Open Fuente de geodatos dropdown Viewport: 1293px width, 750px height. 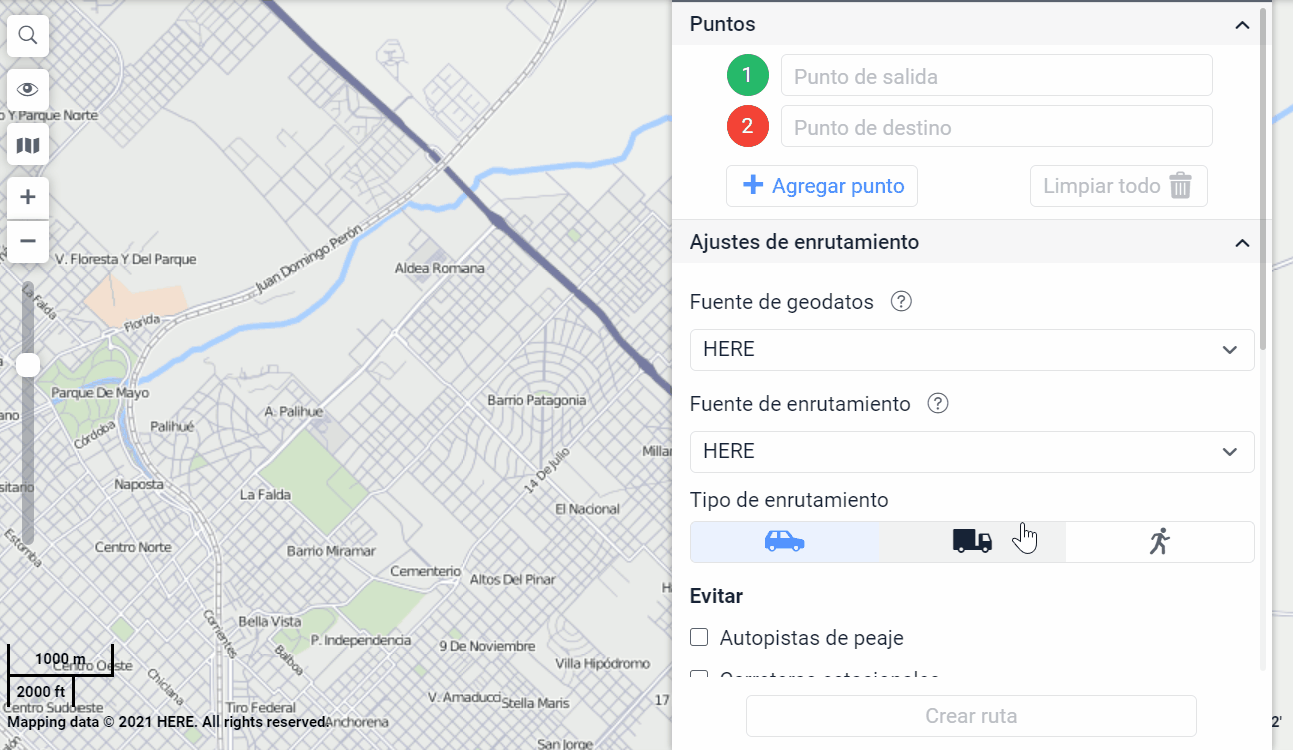971,350
